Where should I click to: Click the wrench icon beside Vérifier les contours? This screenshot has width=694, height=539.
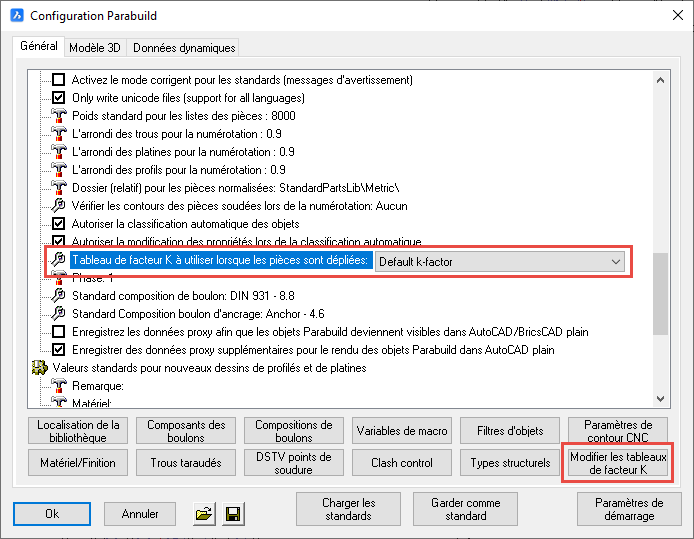tap(58, 206)
